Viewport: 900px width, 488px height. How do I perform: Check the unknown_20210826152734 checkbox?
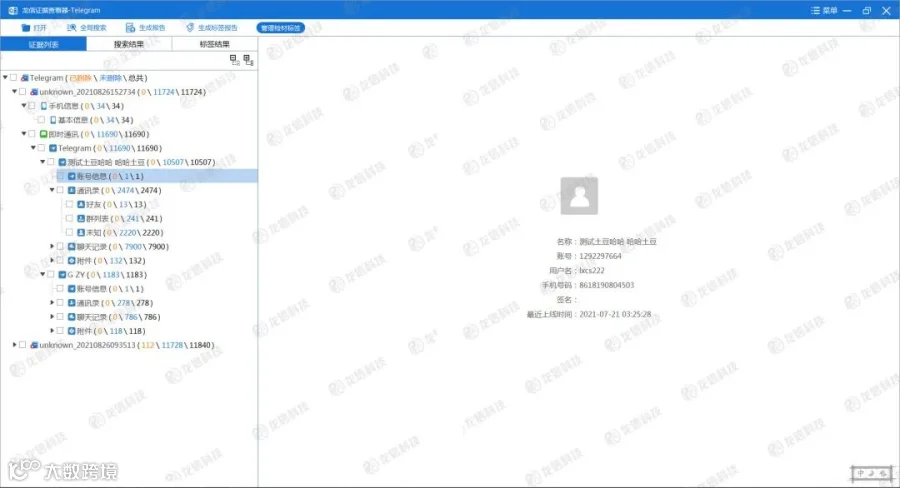tap(22, 91)
